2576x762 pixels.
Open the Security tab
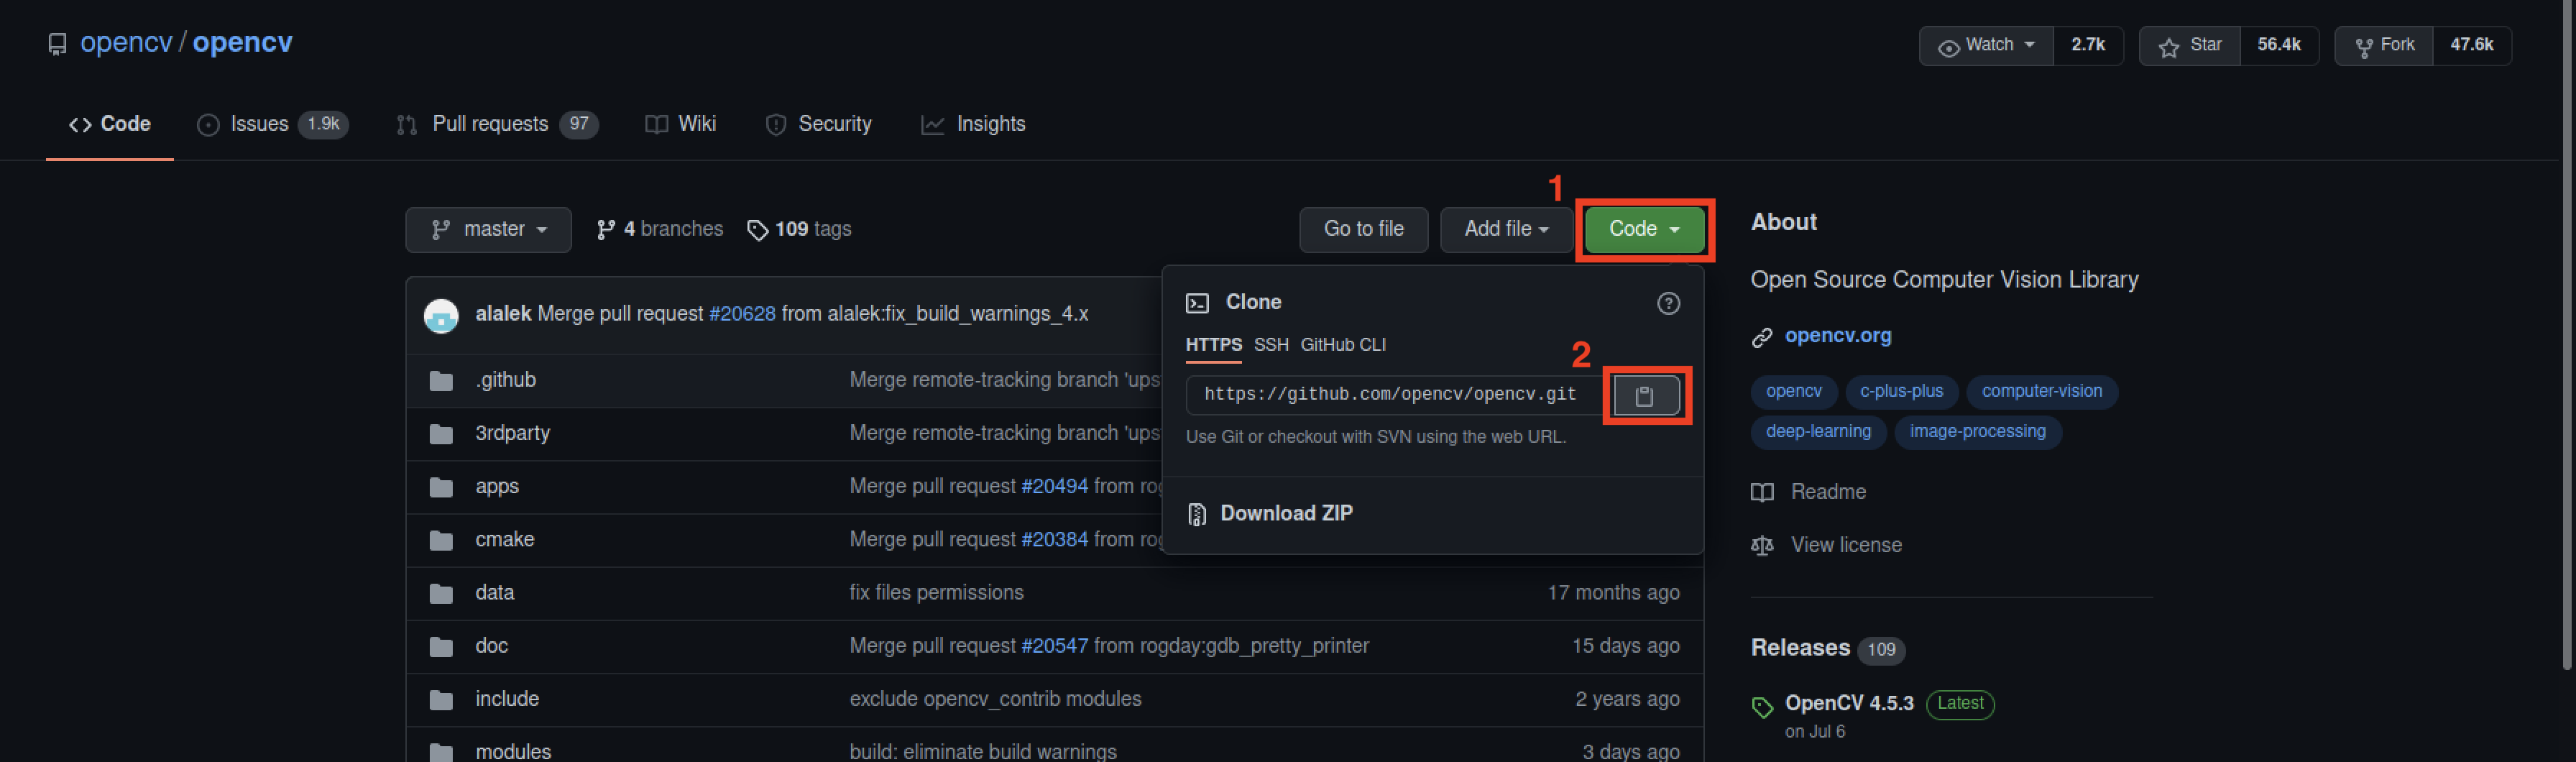pos(818,124)
